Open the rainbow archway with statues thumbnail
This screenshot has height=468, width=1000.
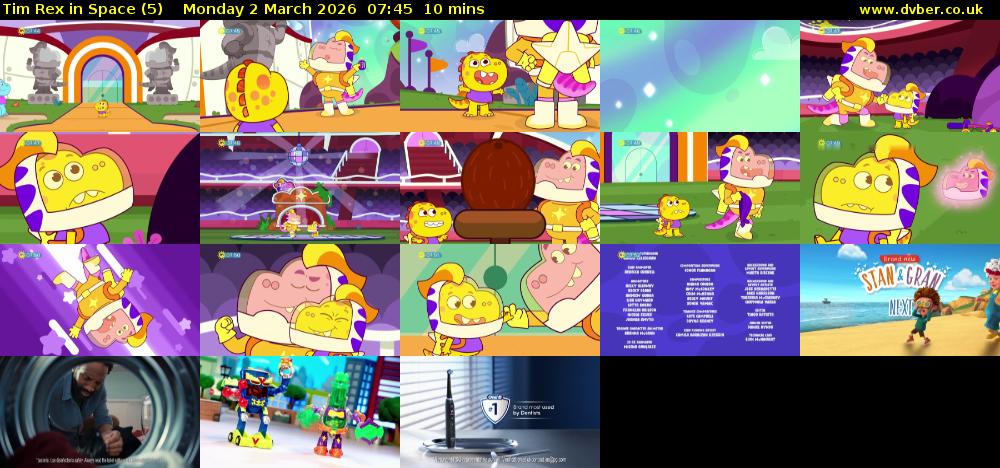pyautogui.click(x=100, y=76)
